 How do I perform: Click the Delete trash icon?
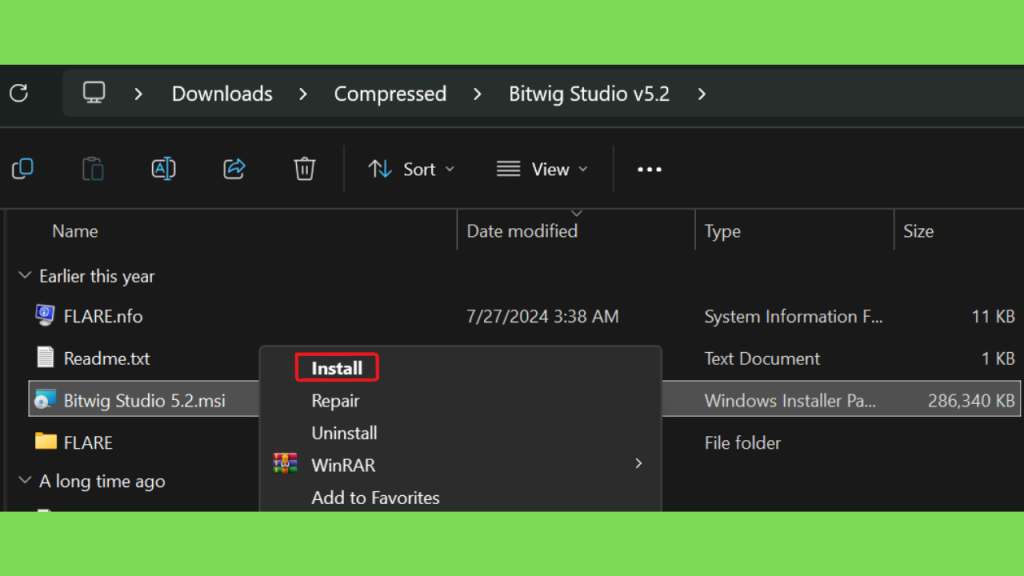pyautogui.click(x=304, y=168)
